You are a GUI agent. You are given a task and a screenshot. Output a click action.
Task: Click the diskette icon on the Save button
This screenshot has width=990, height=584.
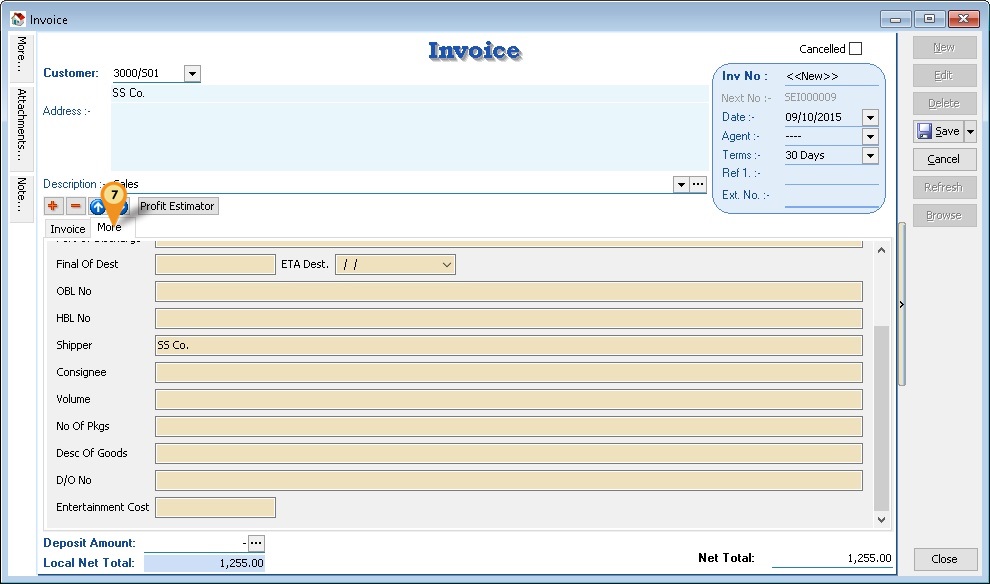[x=924, y=131]
